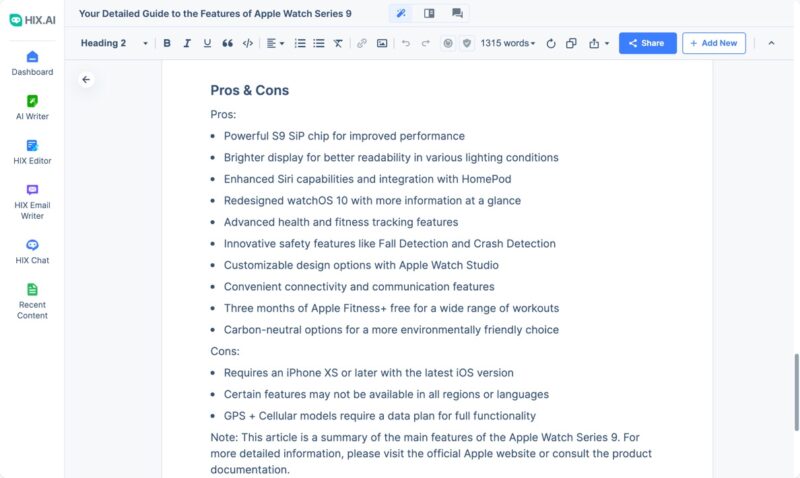Toggle bold formatting in the toolbar
The image size is (800, 478).
(x=167, y=43)
